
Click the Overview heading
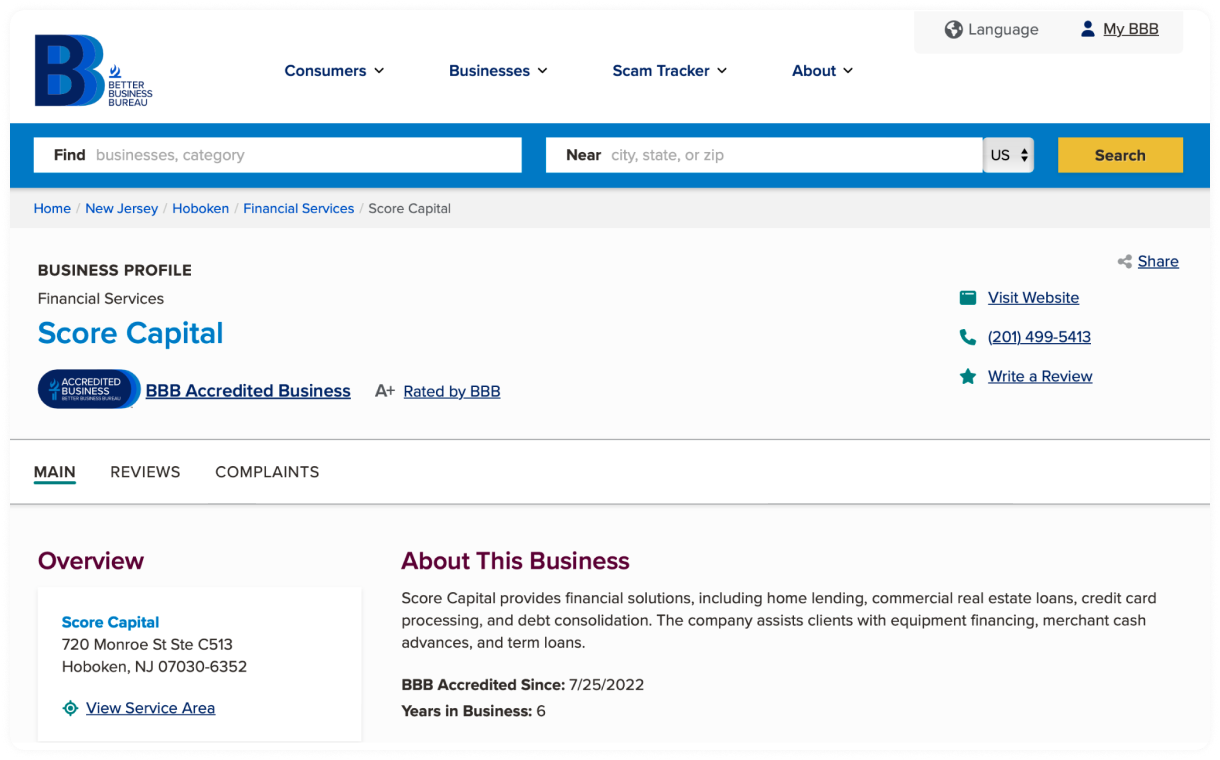tap(91, 561)
